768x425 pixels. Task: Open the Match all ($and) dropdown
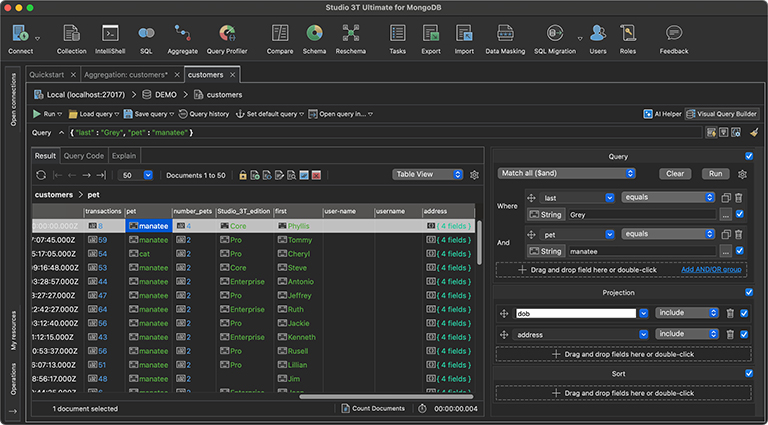pos(567,173)
